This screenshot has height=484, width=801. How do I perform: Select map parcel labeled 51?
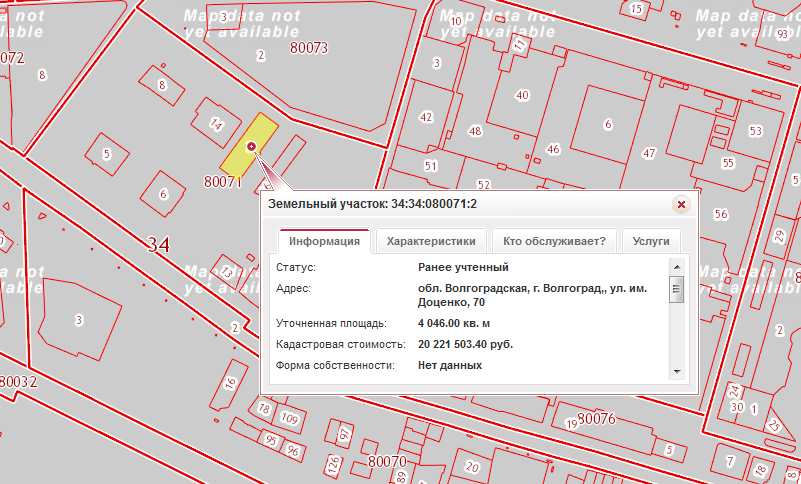[x=431, y=166]
